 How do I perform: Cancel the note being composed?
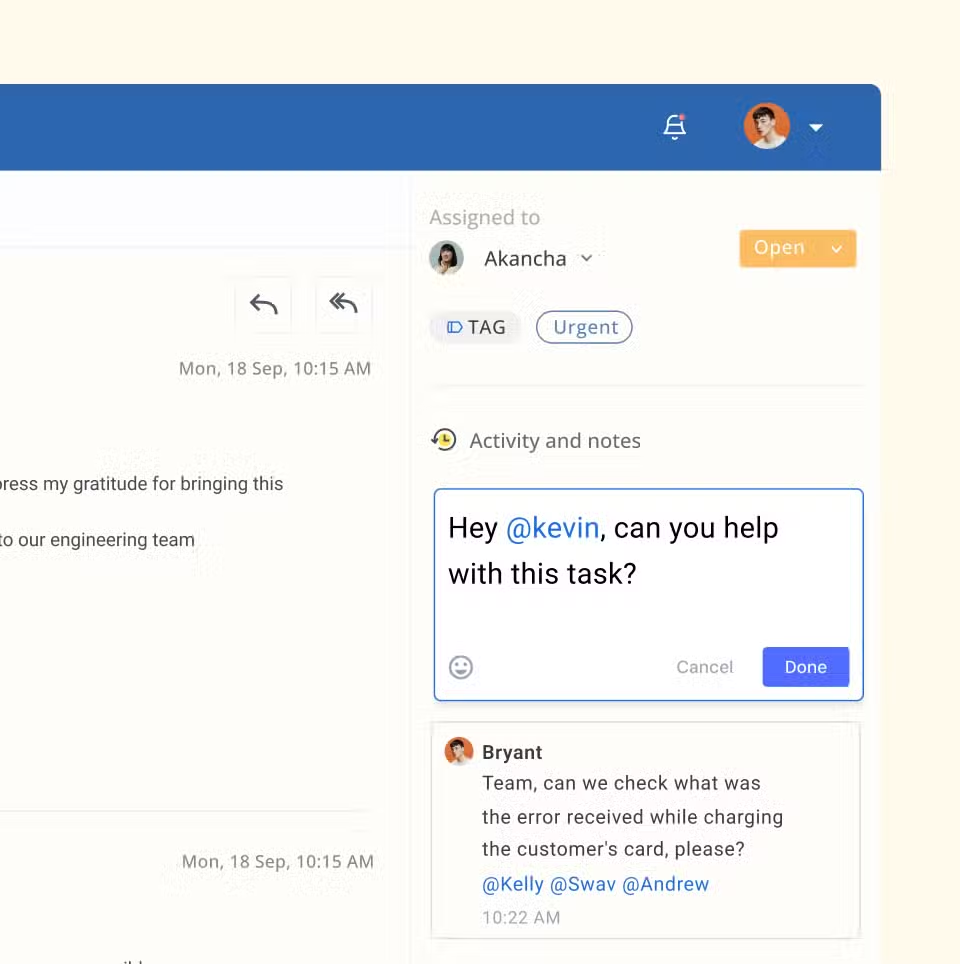tap(704, 667)
